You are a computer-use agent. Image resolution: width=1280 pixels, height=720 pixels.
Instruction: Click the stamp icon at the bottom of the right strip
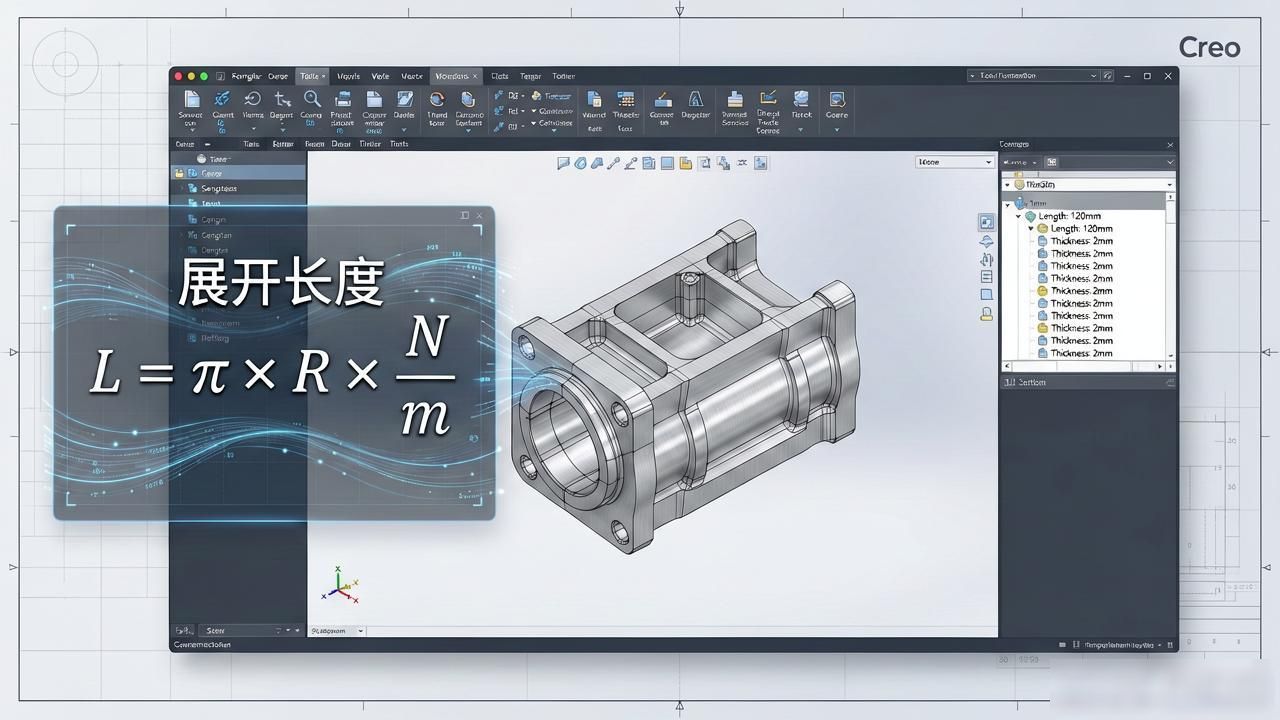click(987, 313)
